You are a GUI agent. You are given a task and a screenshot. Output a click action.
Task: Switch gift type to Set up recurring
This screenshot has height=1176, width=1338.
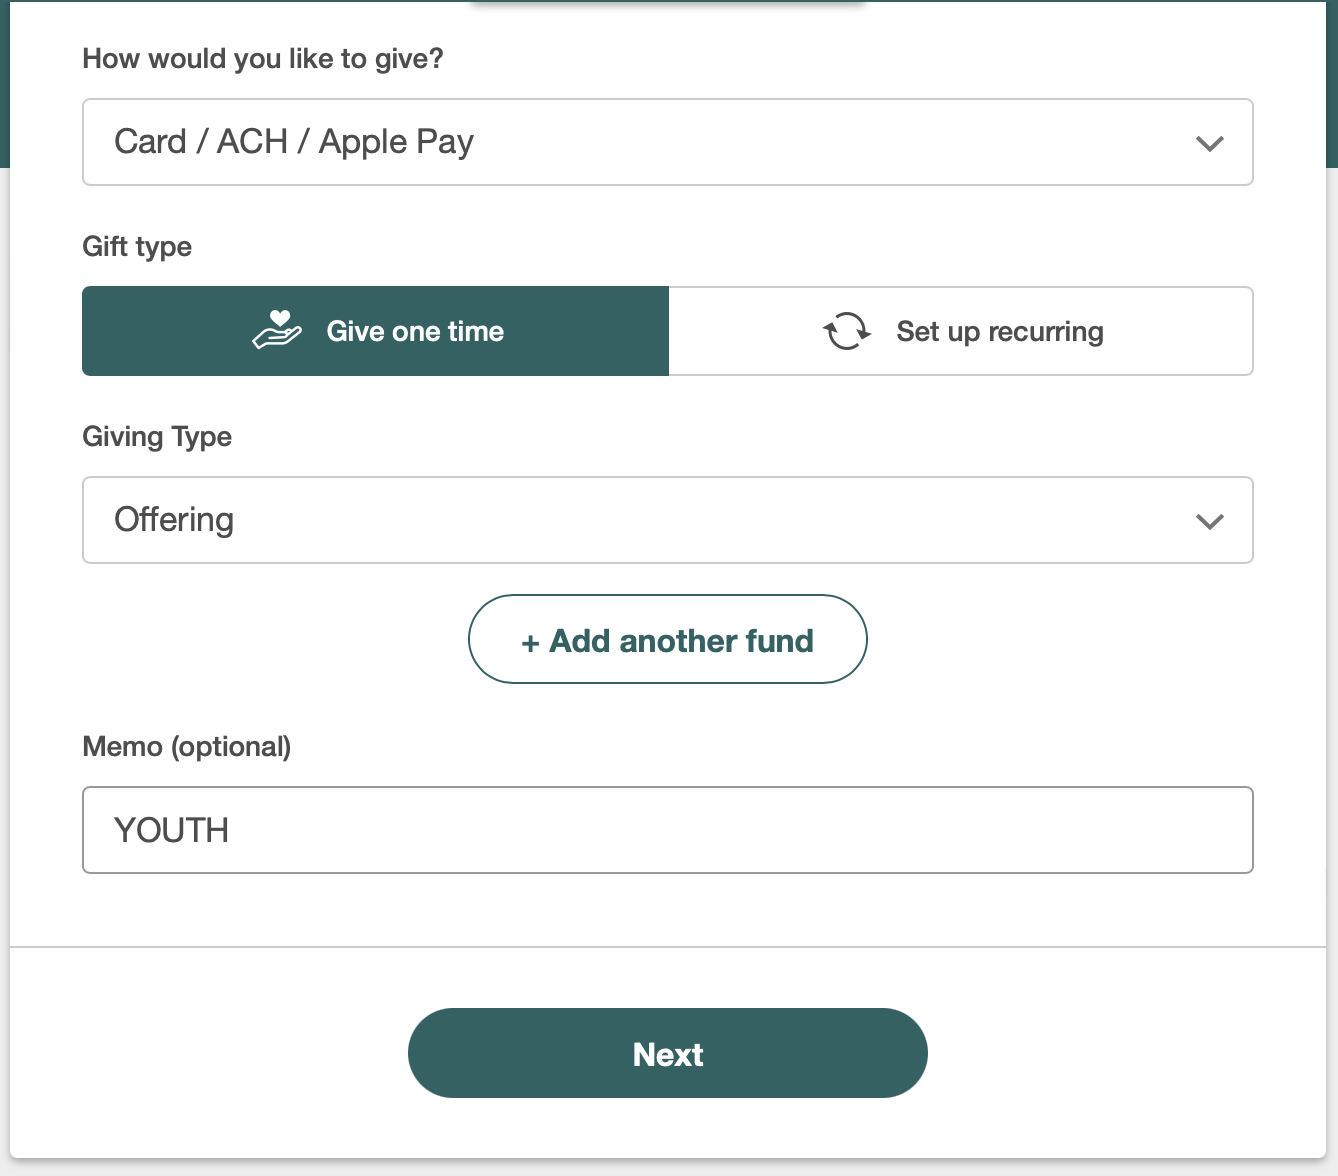click(x=960, y=331)
